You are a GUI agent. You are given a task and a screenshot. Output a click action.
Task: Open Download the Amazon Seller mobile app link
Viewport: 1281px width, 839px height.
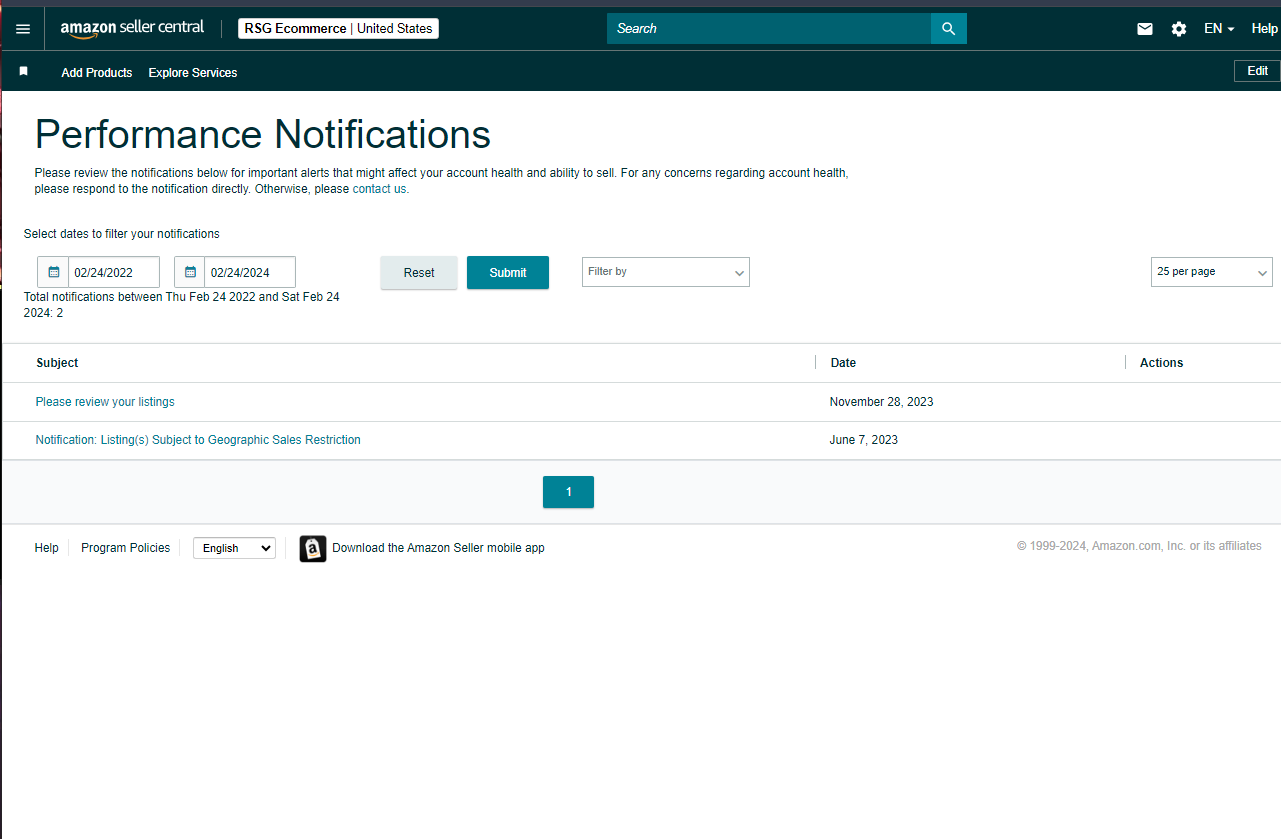tap(438, 548)
